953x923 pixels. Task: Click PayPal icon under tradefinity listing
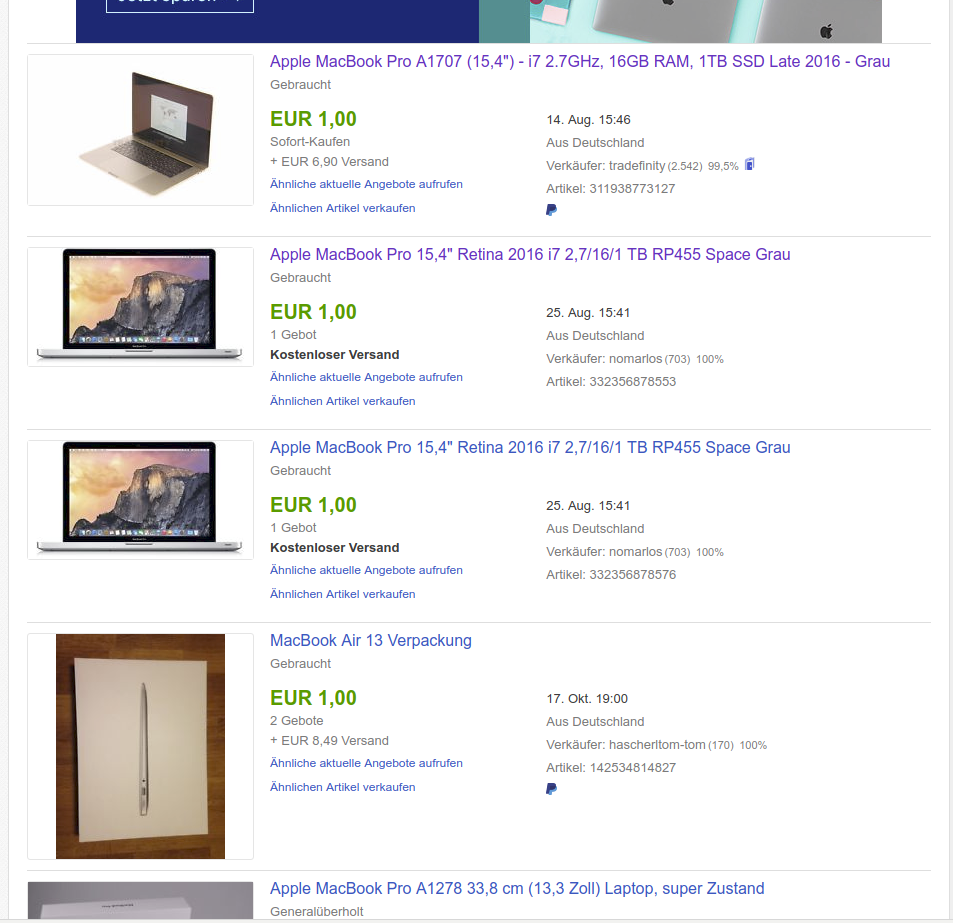tap(551, 210)
